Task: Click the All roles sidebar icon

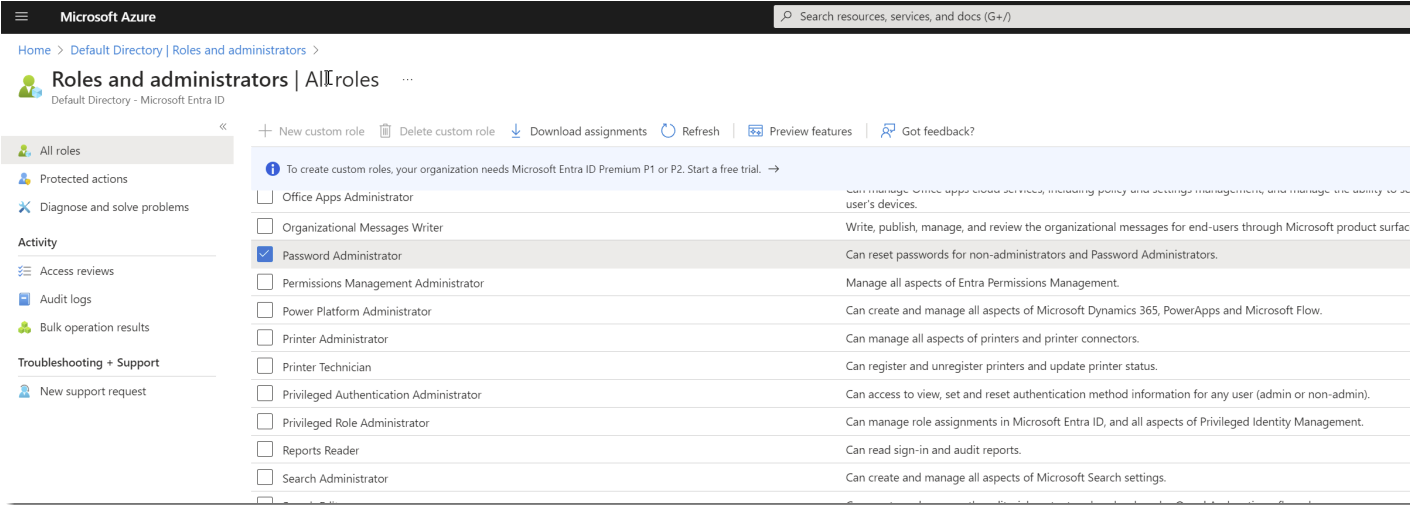Action: pyautogui.click(x=25, y=151)
